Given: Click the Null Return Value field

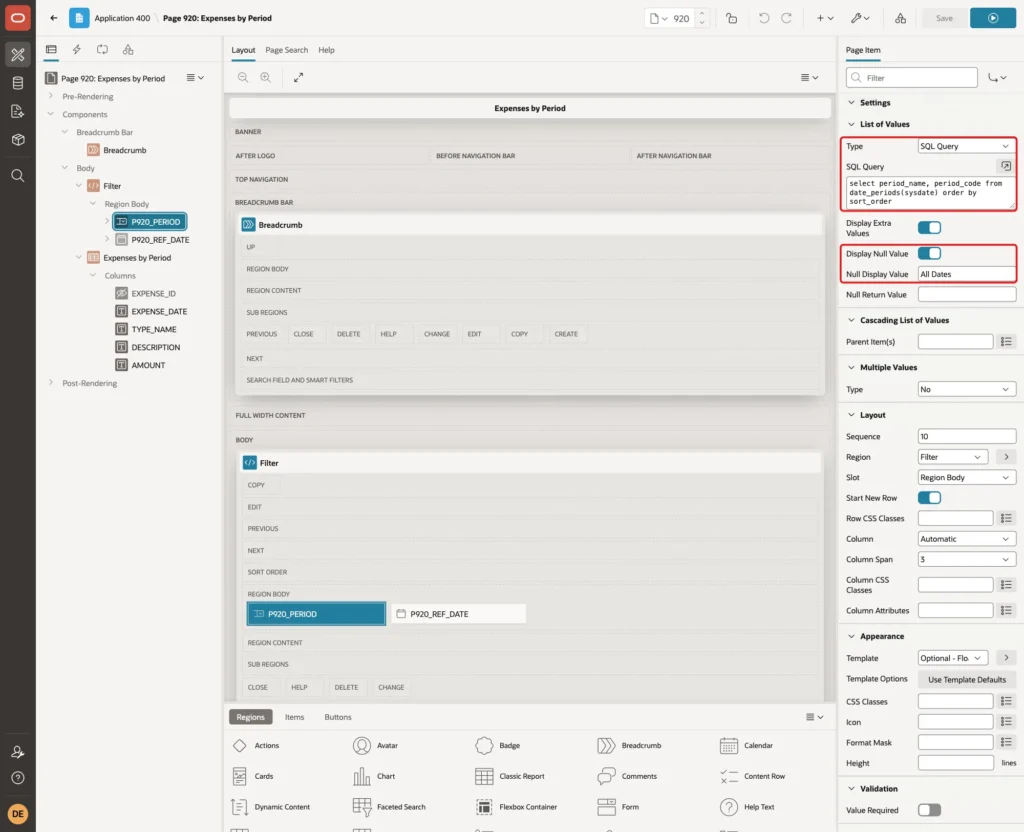Looking at the screenshot, I should (x=967, y=295).
